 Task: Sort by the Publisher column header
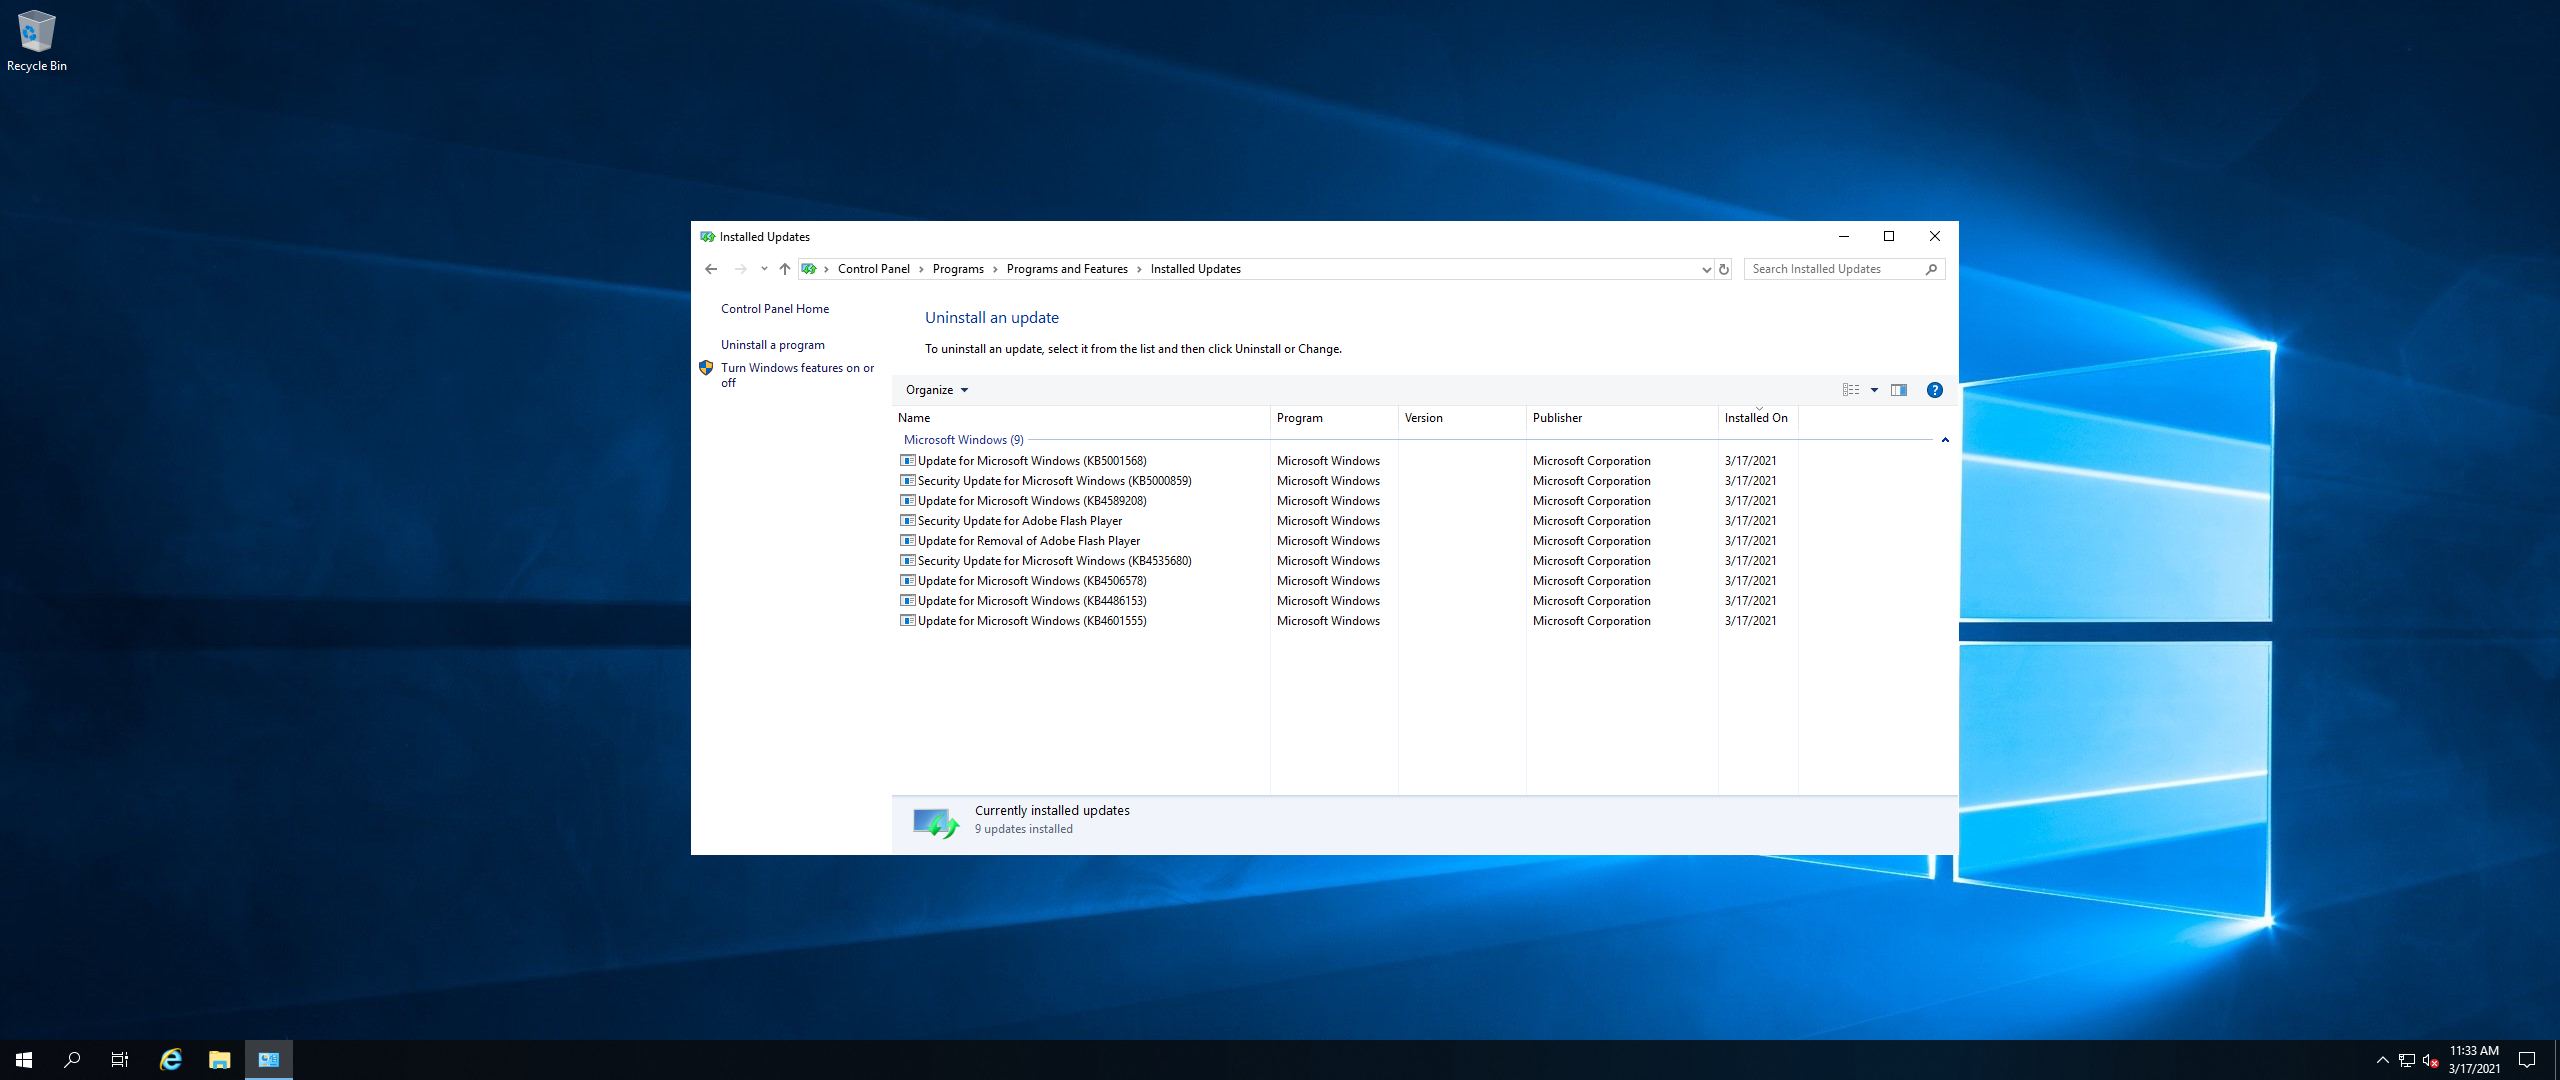coord(1622,418)
